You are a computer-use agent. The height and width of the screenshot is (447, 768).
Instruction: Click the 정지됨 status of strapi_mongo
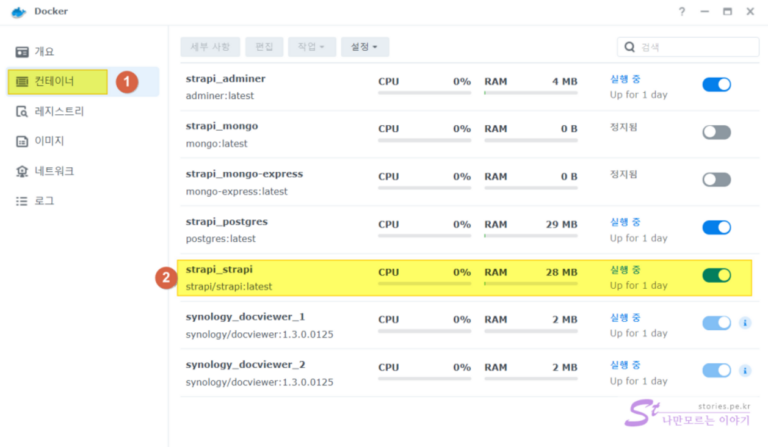coord(623,127)
